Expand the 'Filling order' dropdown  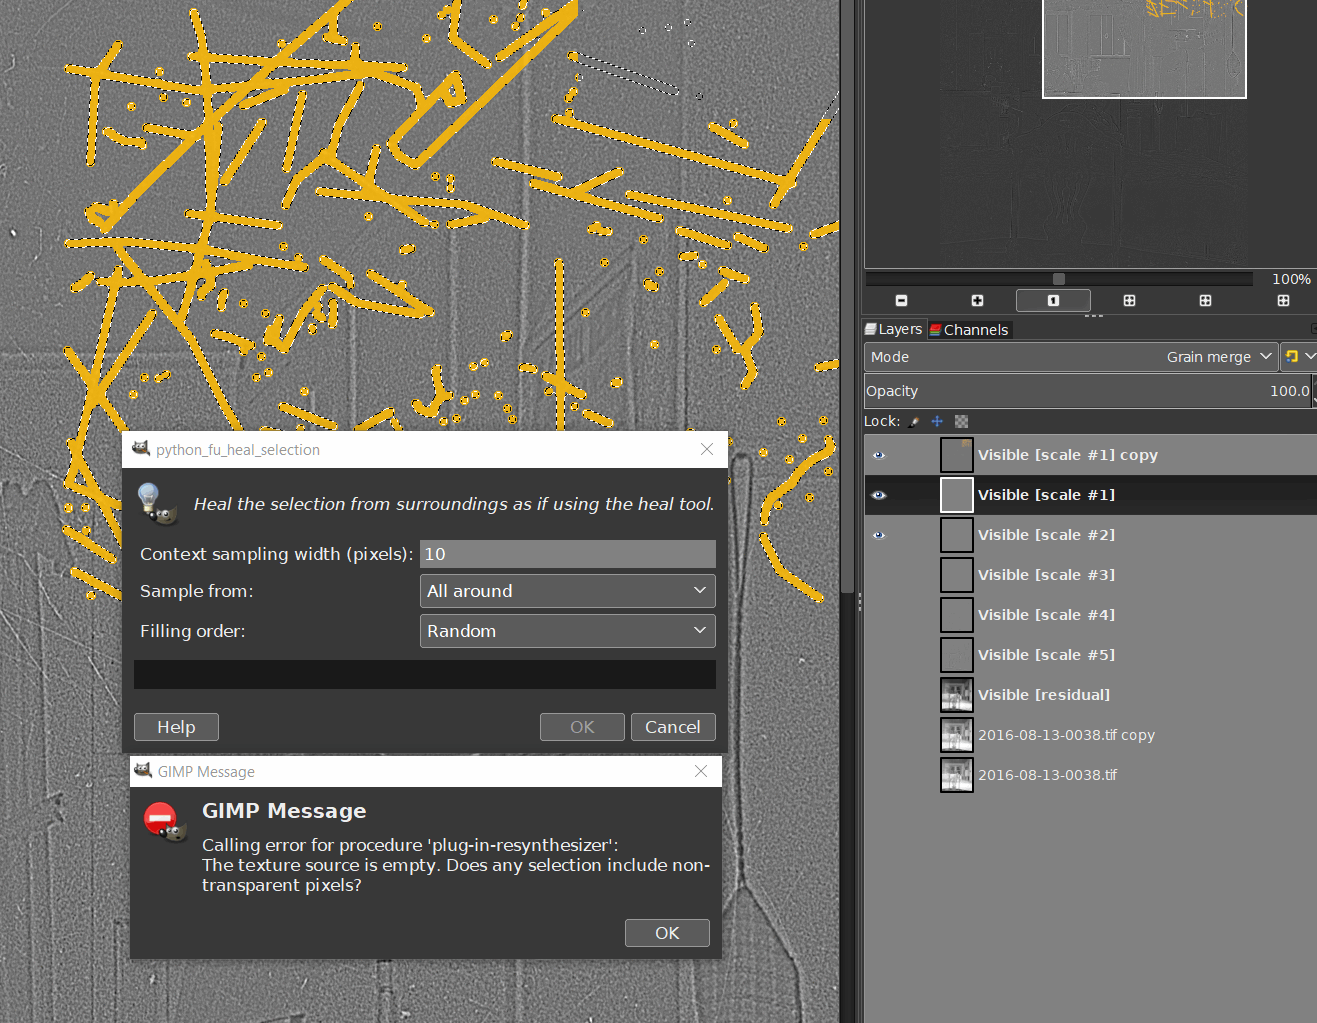(x=567, y=631)
